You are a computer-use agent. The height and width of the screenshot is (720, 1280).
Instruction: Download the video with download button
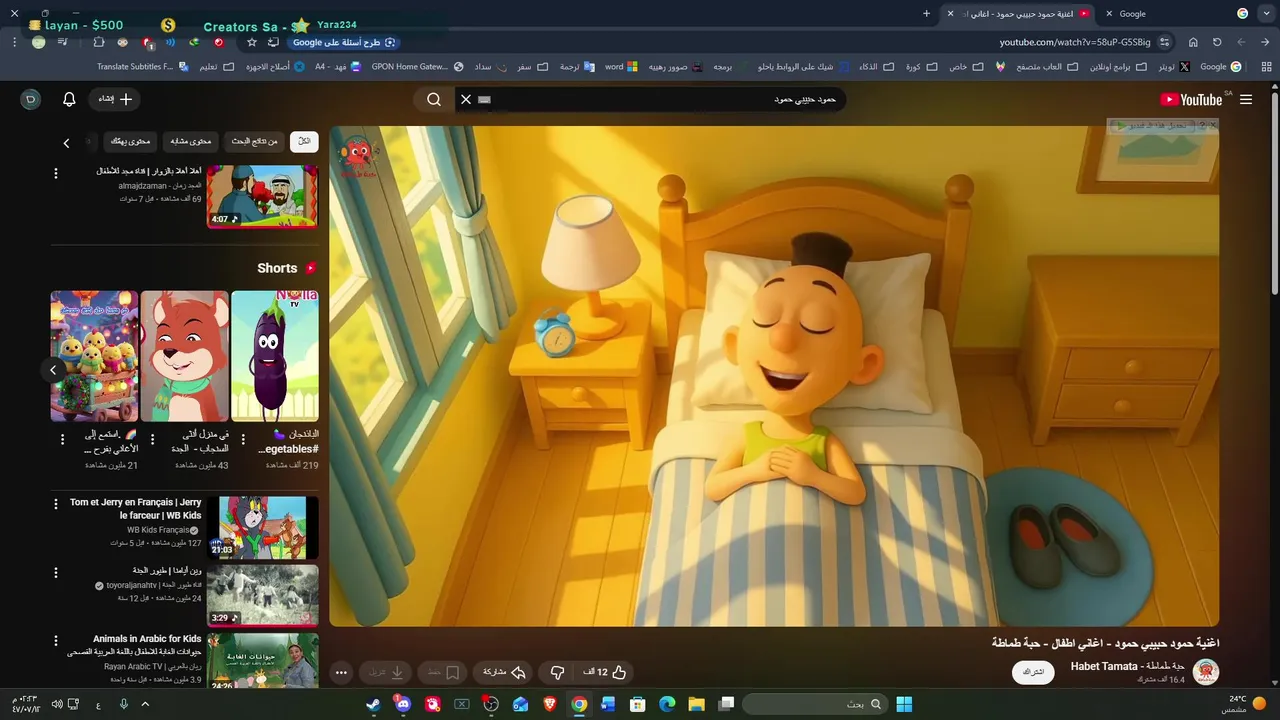(x=387, y=672)
